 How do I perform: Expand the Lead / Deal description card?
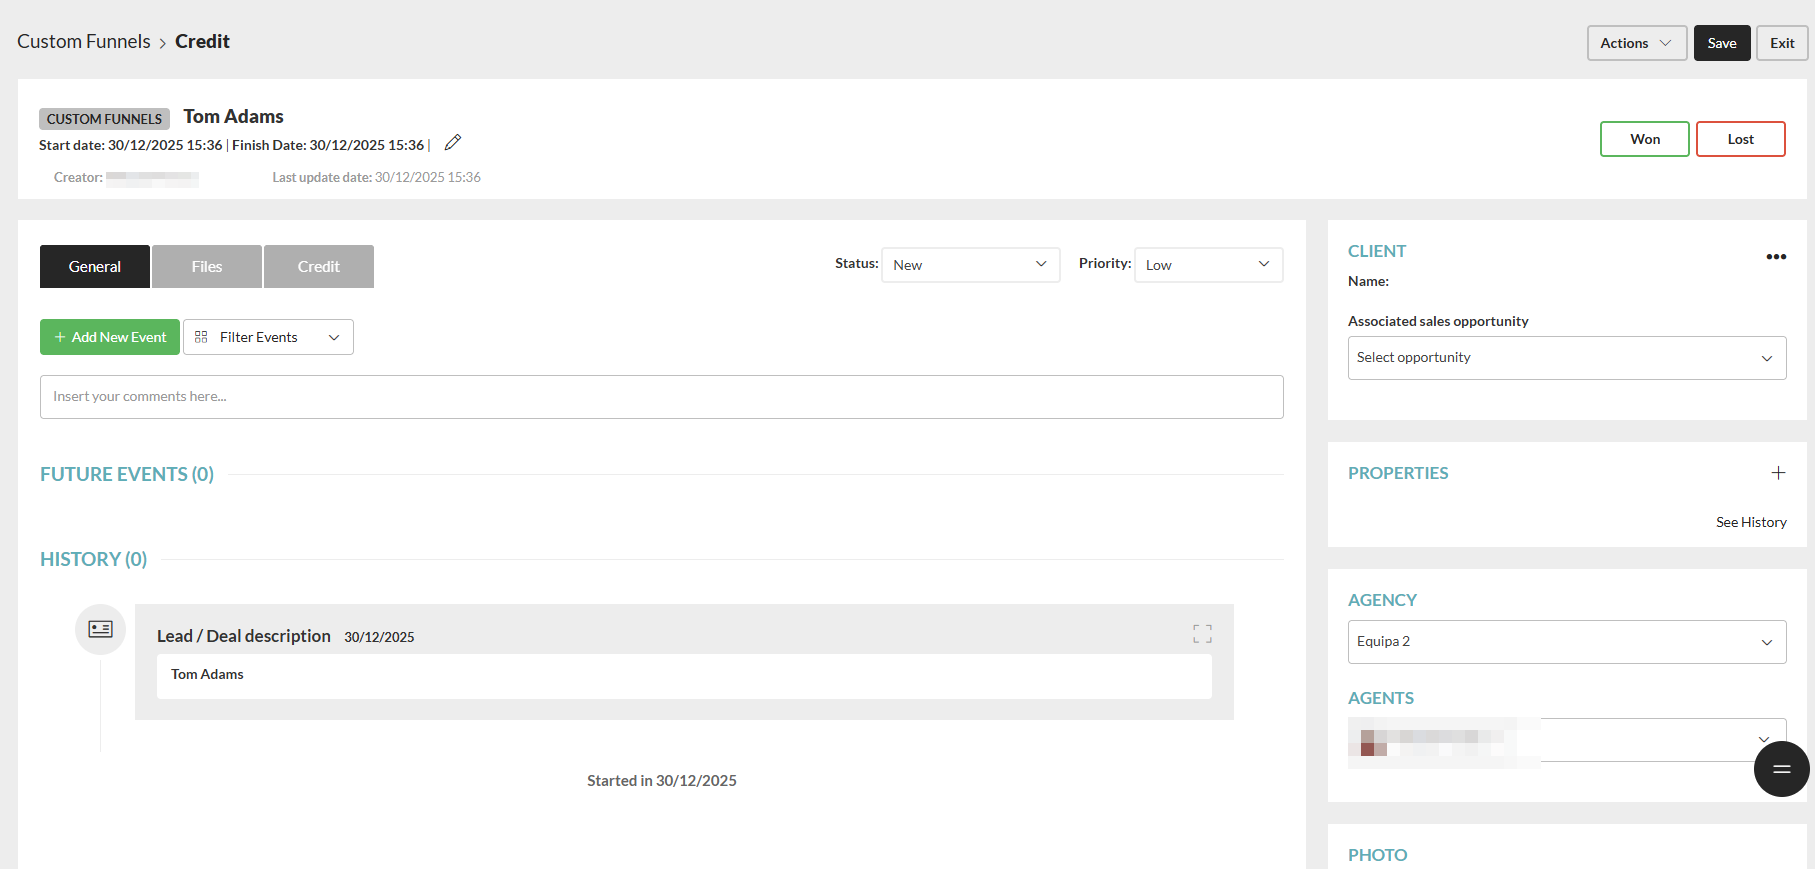[1201, 634]
